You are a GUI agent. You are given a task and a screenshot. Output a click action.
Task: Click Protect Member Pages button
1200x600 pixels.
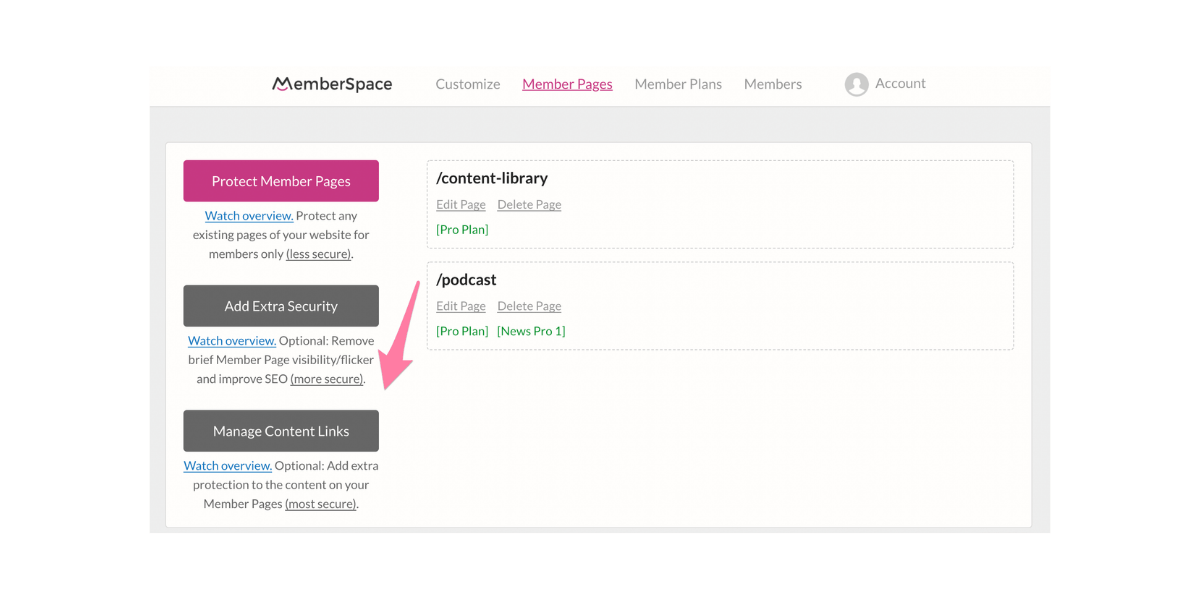coord(281,181)
